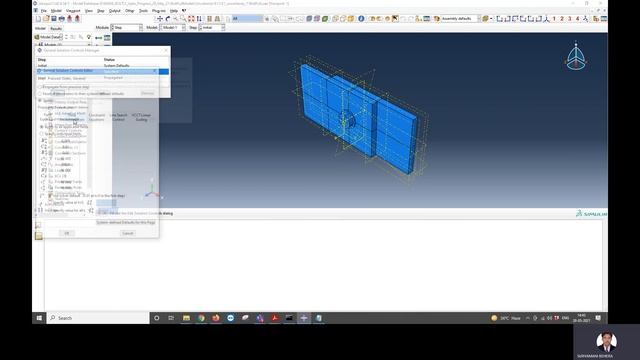The width and height of the screenshot is (640, 360).
Task: Click the Dismiss button in the Manager dialog
Action: pyautogui.click(x=147, y=93)
